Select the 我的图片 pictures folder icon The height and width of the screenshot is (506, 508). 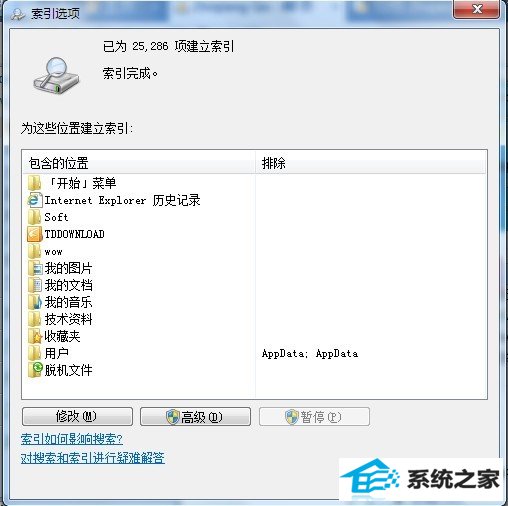35,268
